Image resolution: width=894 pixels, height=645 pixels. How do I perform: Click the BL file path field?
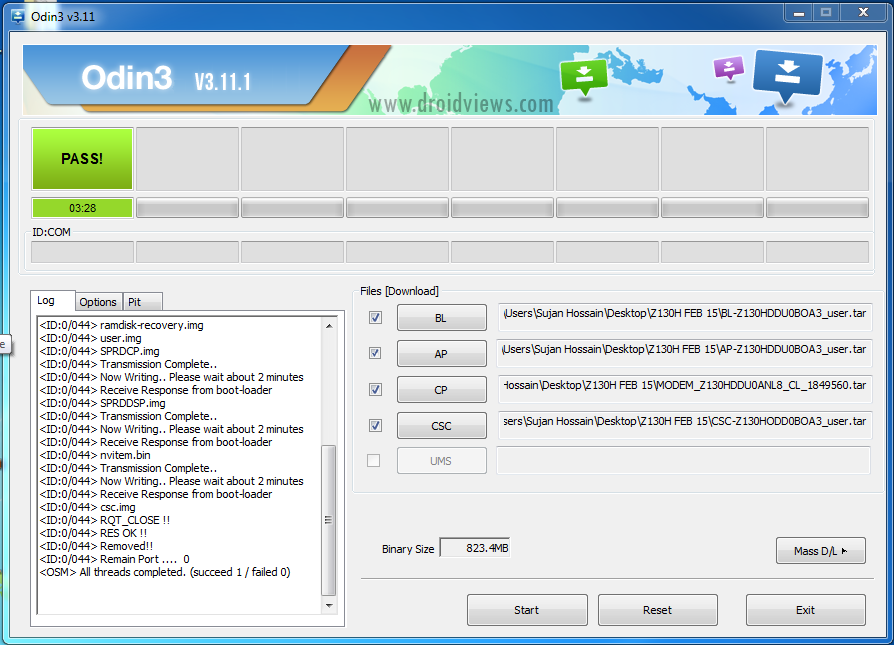click(685, 317)
